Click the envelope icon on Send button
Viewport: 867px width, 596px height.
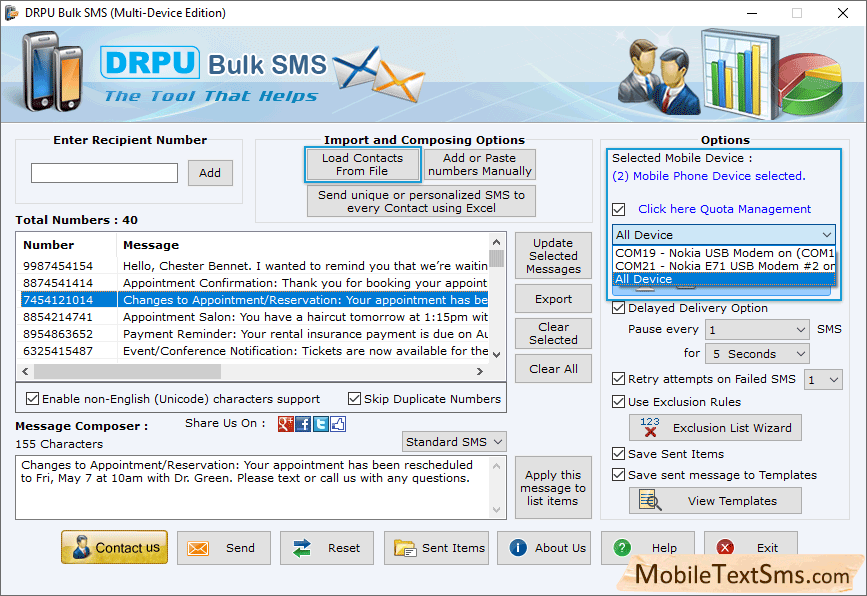198,548
